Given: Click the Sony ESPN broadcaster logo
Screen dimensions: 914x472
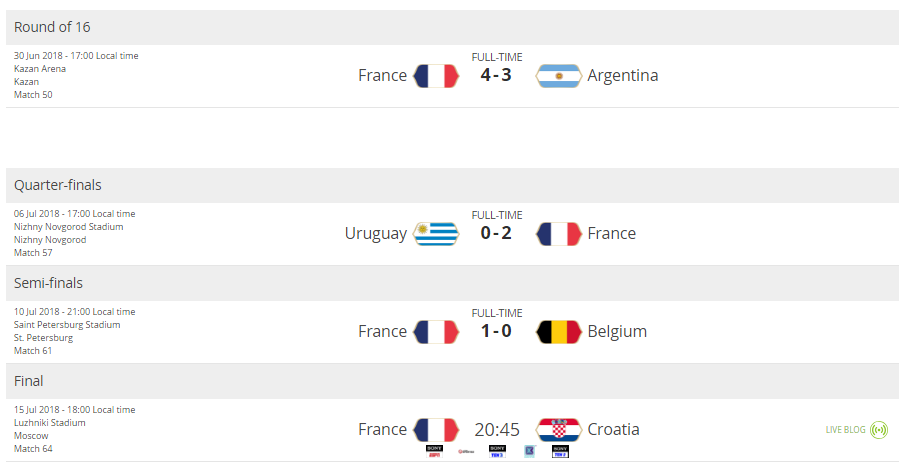Looking at the screenshot, I should coord(434,451).
